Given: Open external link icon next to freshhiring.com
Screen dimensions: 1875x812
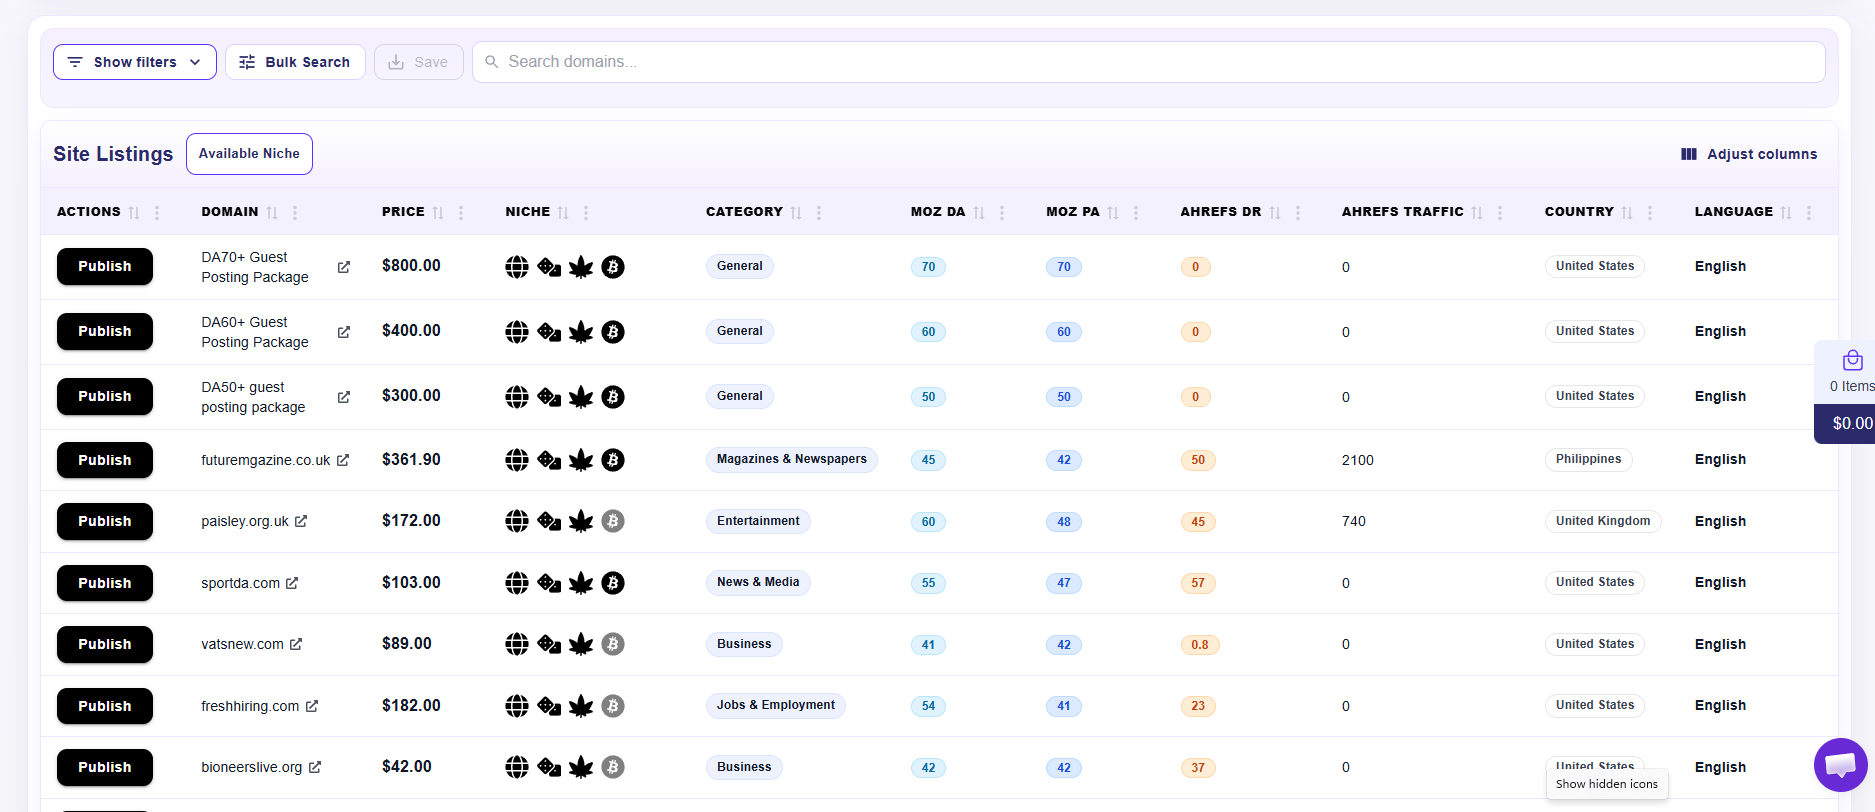Looking at the screenshot, I should 312,706.
